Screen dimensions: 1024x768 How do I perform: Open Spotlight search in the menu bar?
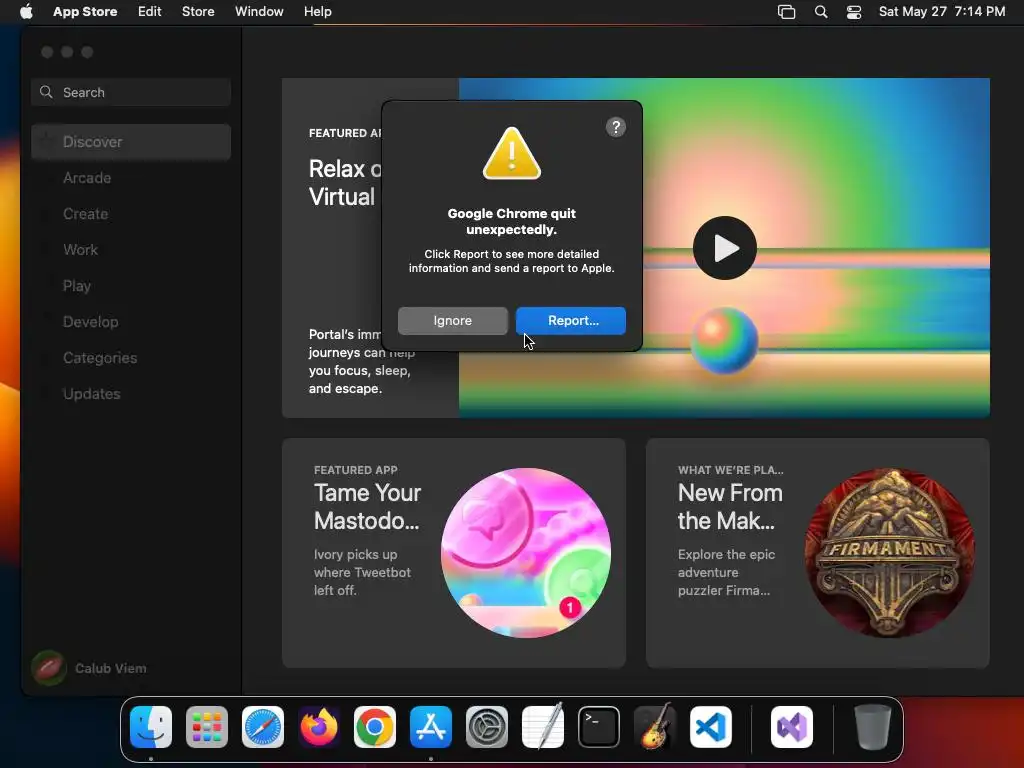pos(821,12)
